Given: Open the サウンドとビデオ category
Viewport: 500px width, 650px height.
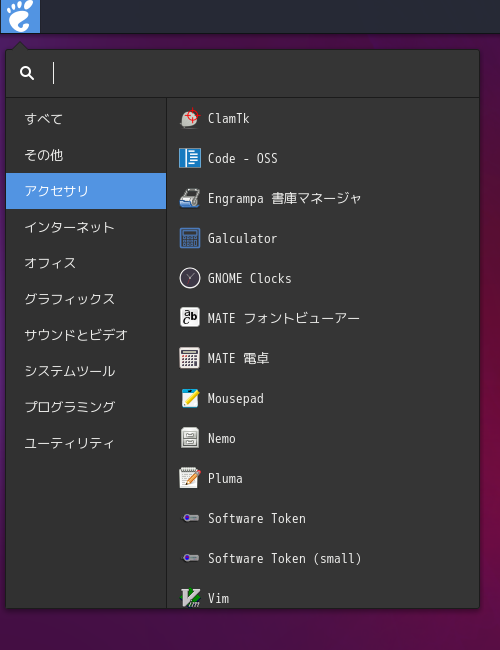Looking at the screenshot, I should (86, 335).
